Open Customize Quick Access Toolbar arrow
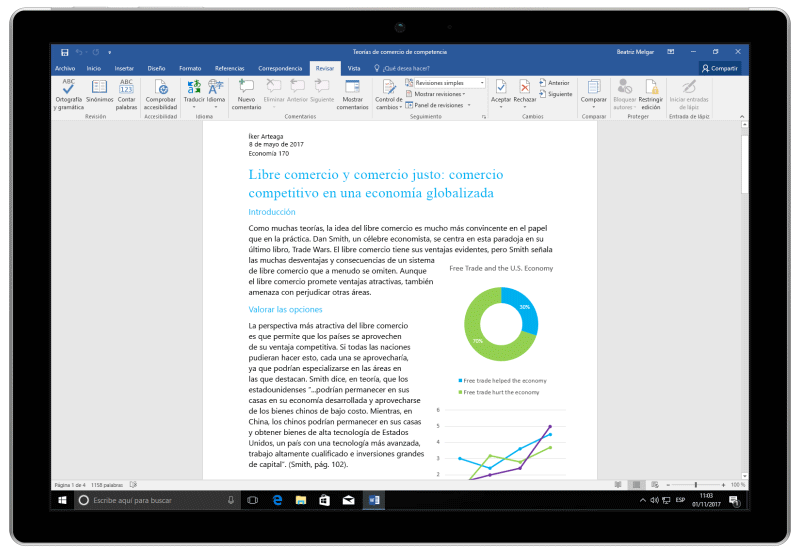The image size is (800, 554). [109, 53]
